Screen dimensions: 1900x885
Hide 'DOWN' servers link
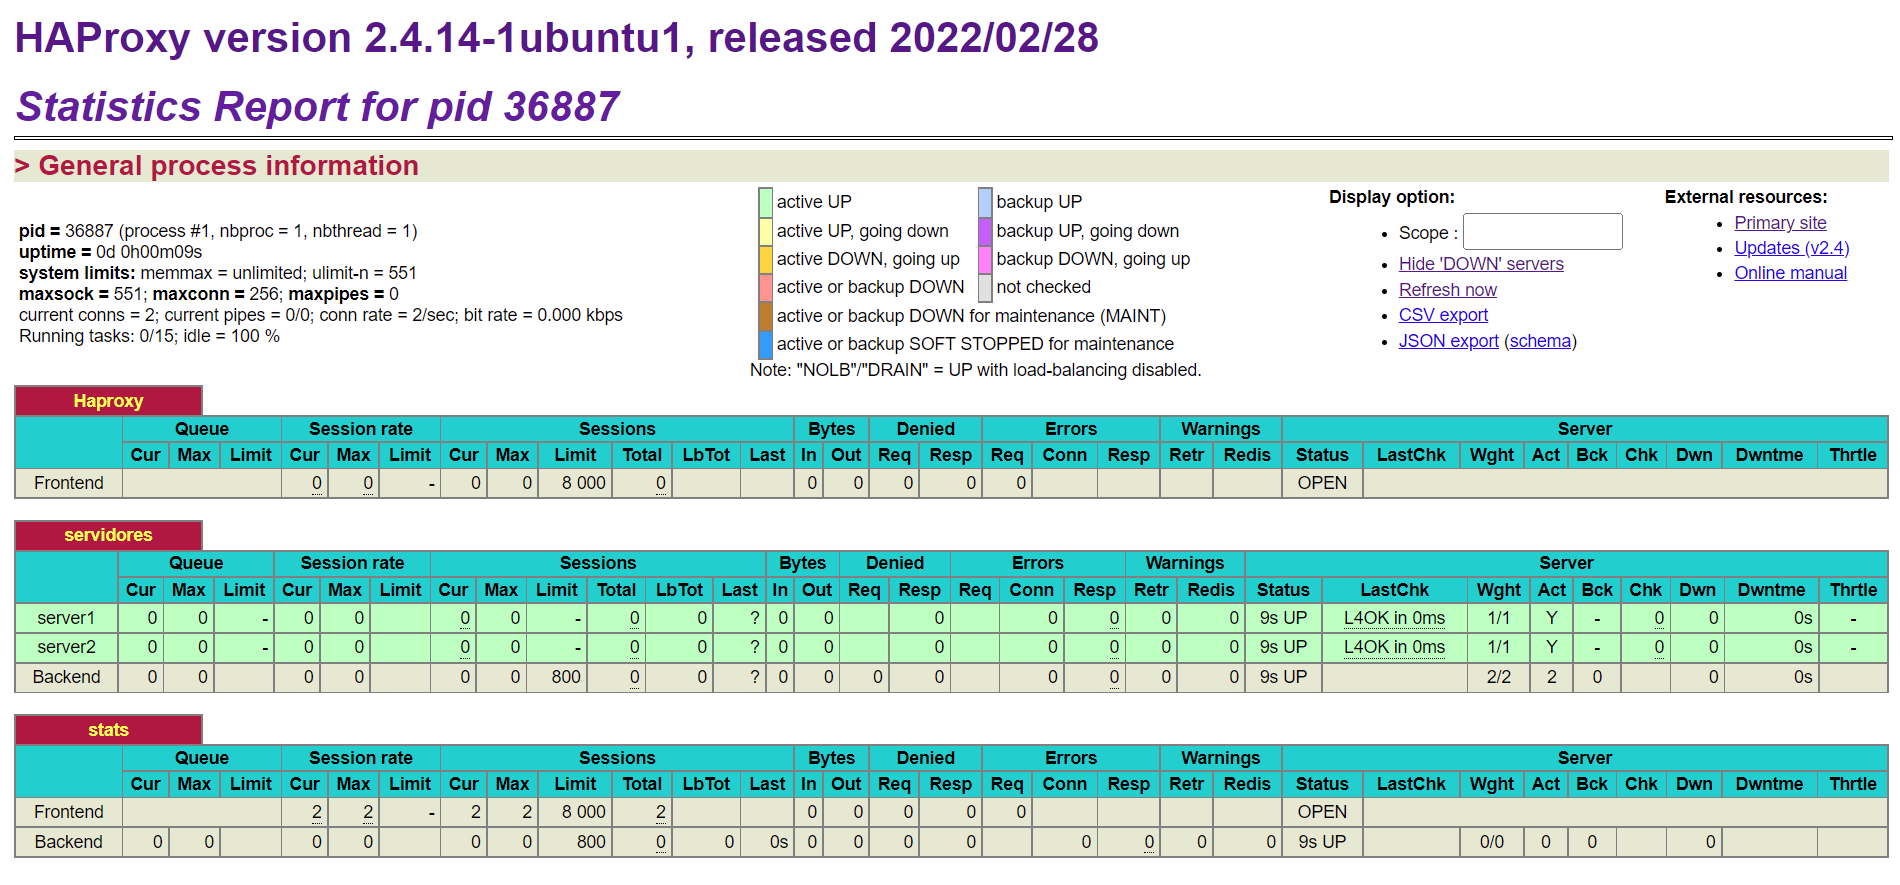[x=1480, y=264]
